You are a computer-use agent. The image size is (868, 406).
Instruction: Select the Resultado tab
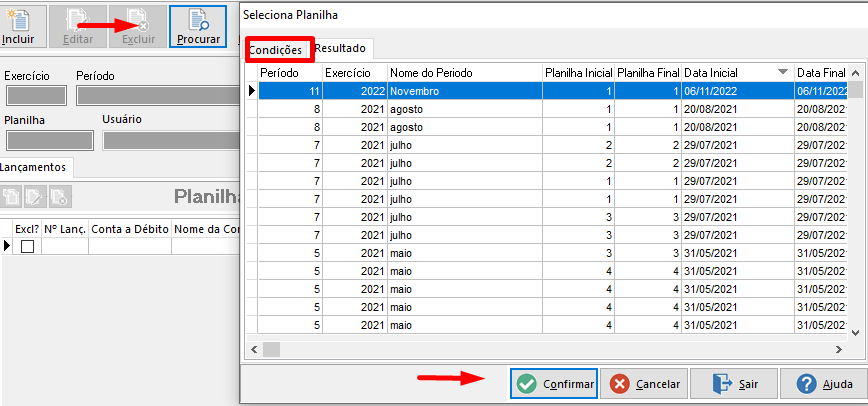340,48
